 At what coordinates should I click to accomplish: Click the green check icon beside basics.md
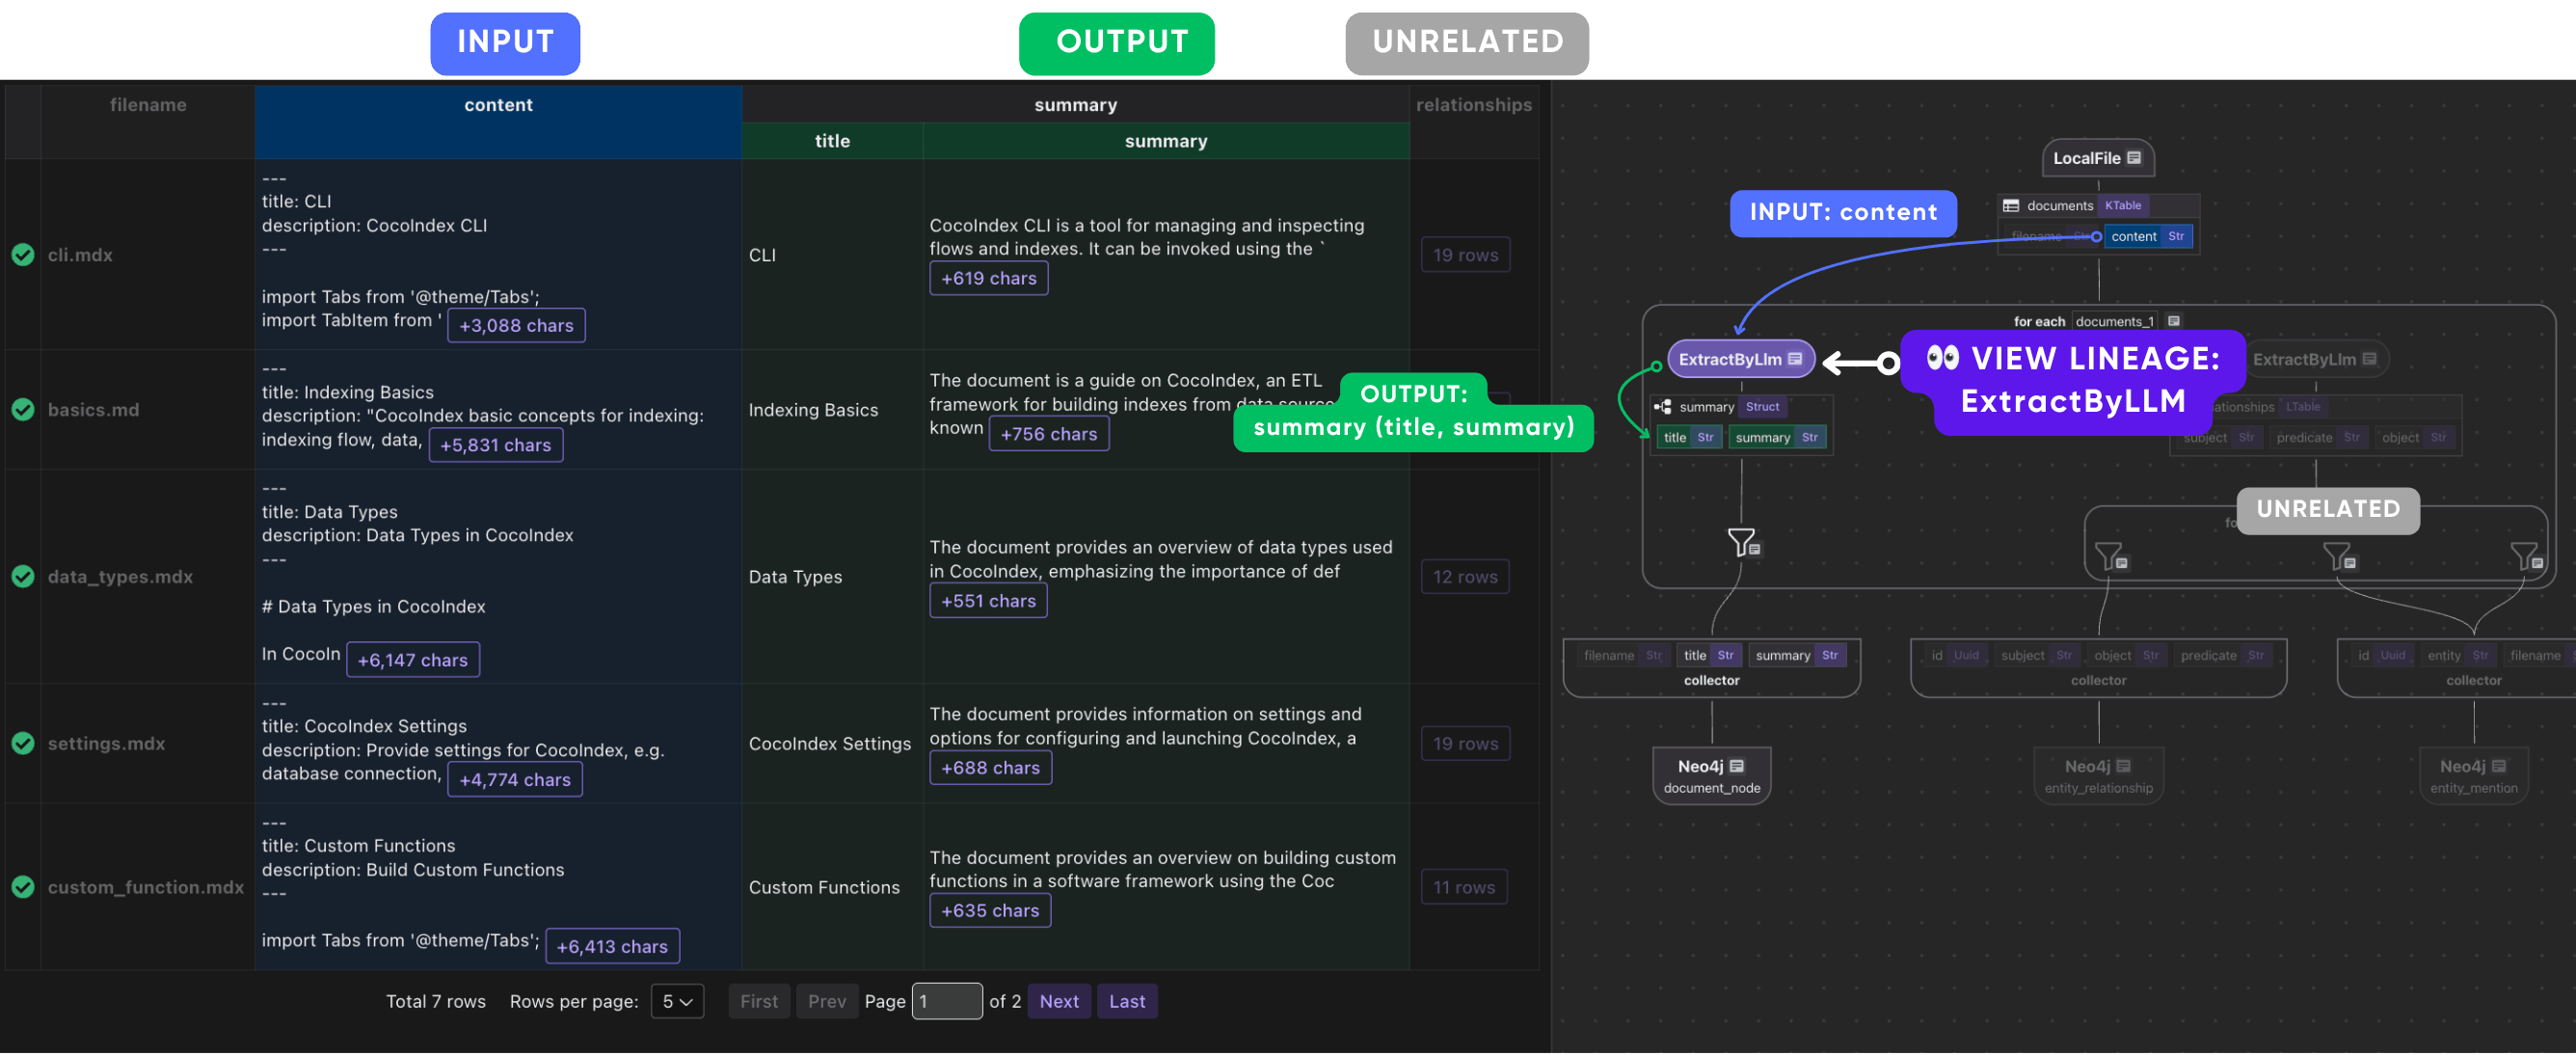coord(23,410)
